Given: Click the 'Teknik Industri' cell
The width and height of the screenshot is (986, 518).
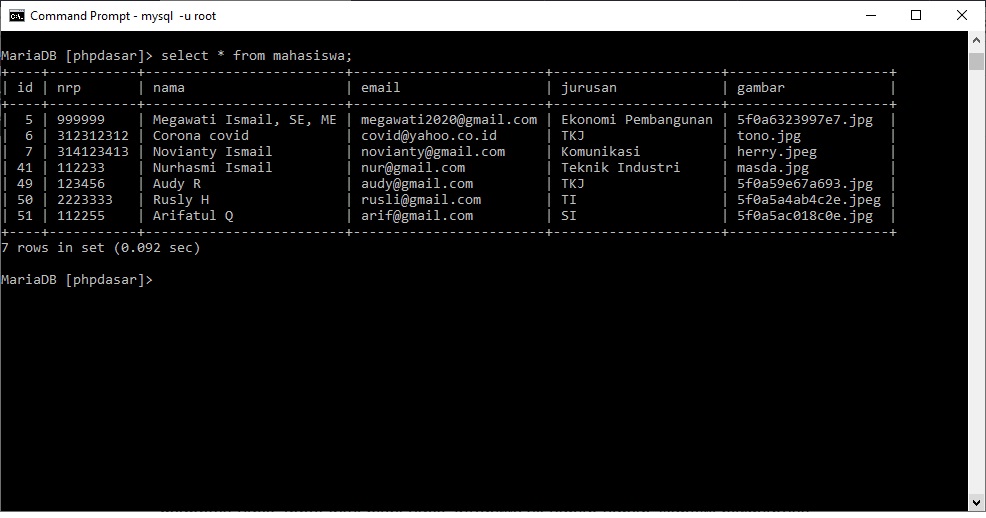Looking at the screenshot, I should click(x=621, y=168).
